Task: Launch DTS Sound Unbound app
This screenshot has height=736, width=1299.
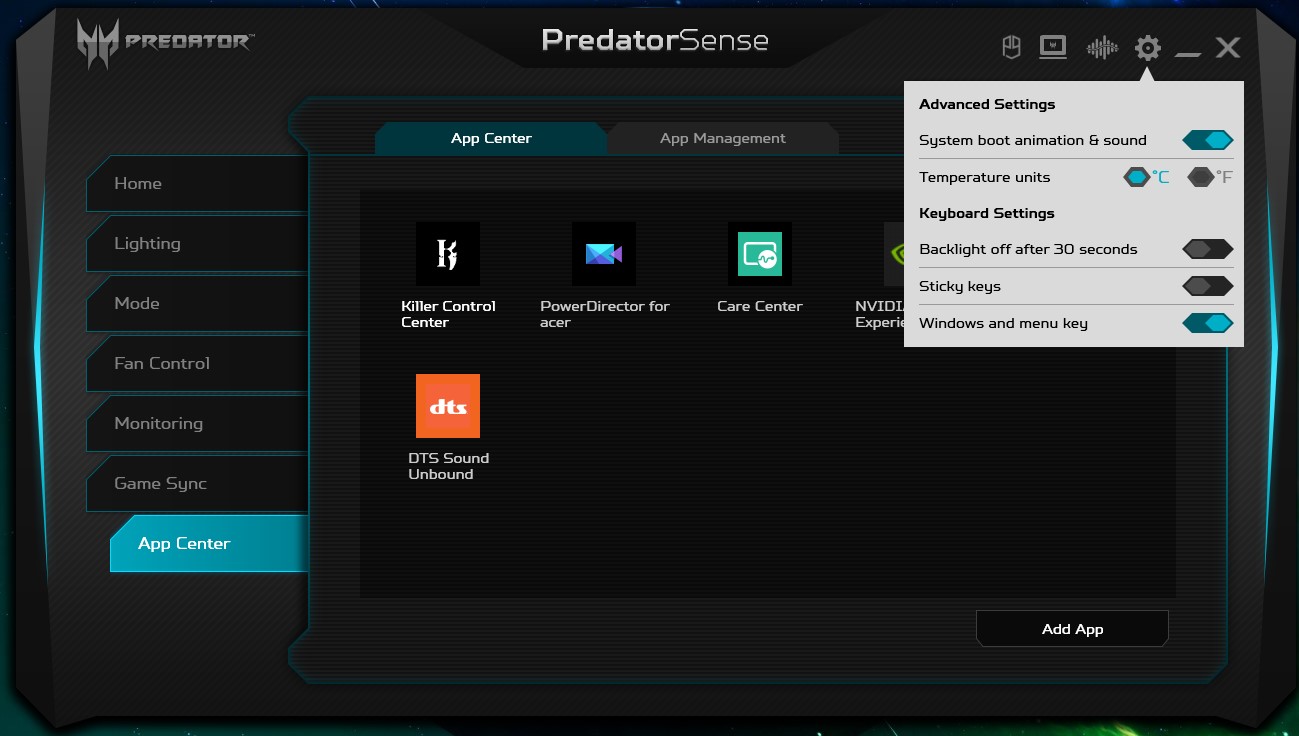Action: point(447,406)
